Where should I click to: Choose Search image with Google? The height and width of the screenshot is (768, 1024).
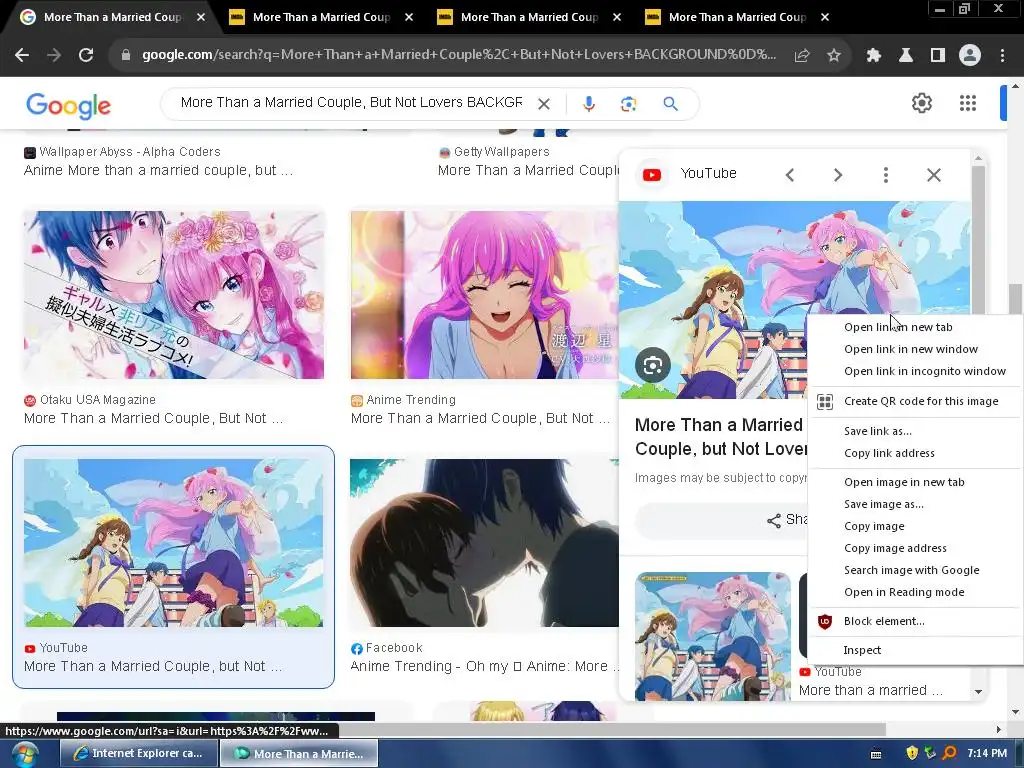click(914, 570)
